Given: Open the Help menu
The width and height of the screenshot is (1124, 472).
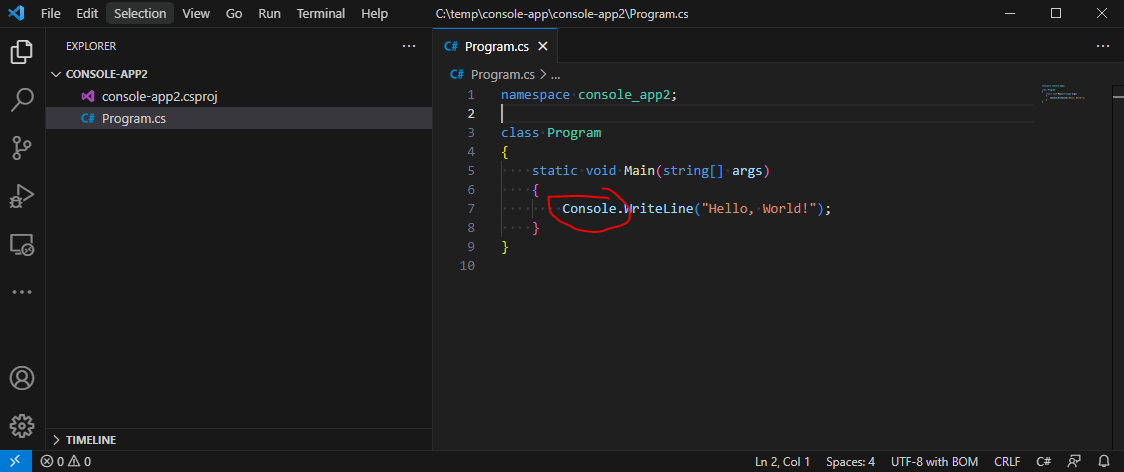Looking at the screenshot, I should coord(375,13).
